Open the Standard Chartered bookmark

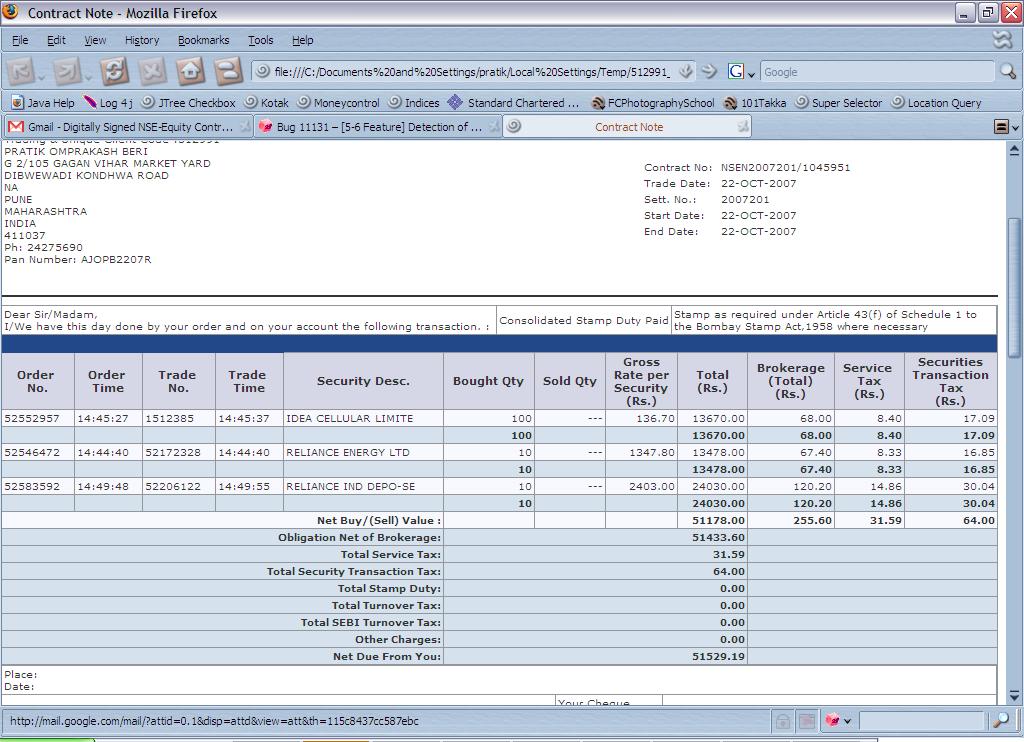pyautogui.click(x=513, y=103)
